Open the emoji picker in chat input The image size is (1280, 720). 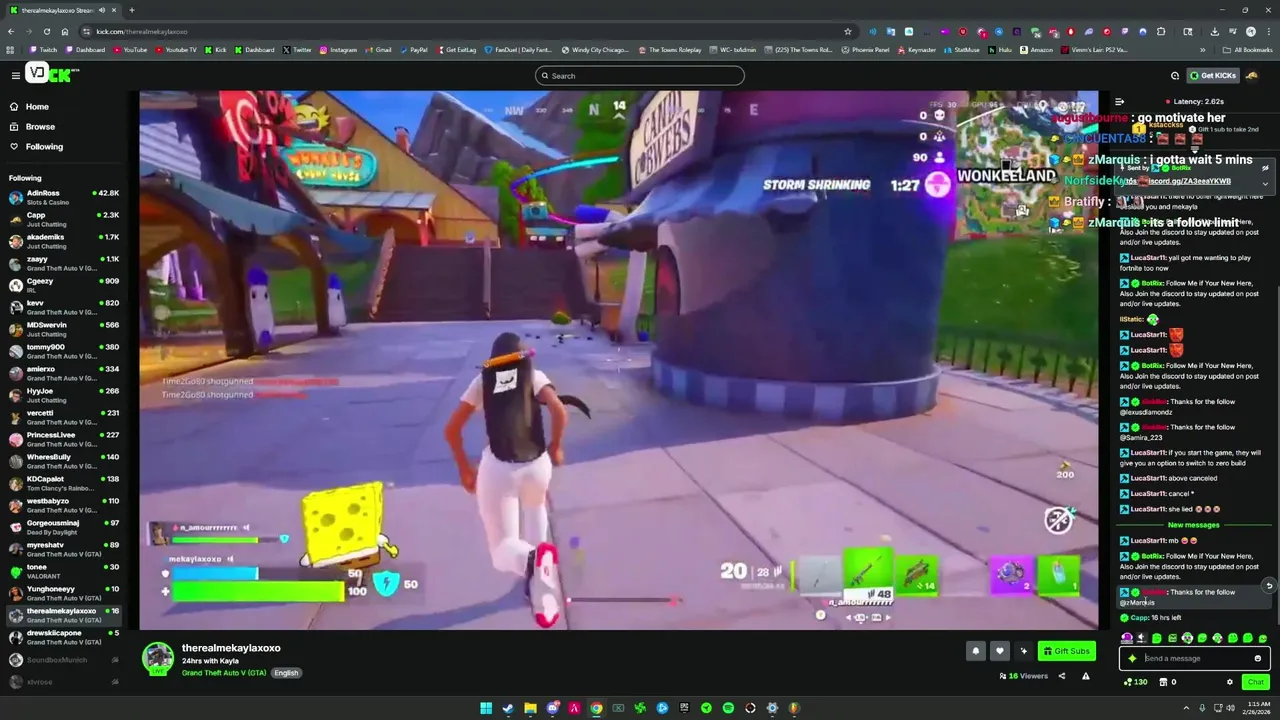click(x=1258, y=658)
